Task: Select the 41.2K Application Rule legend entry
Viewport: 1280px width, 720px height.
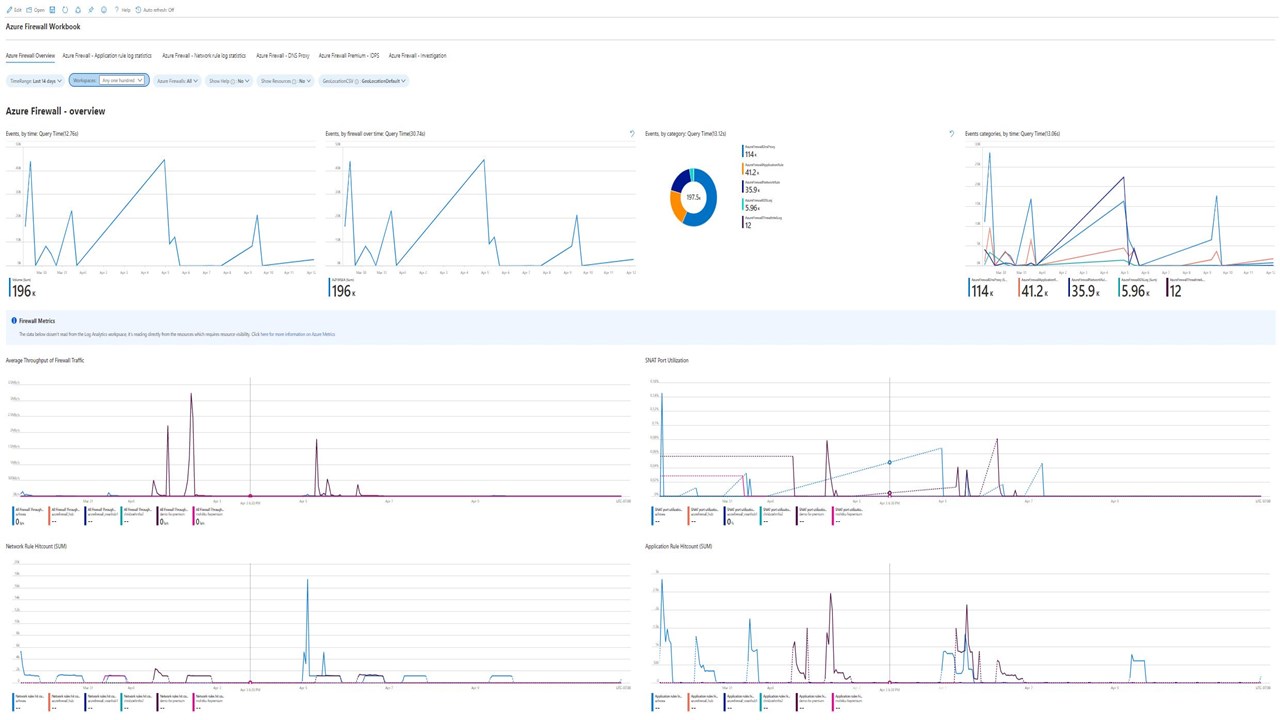Action: point(762,169)
